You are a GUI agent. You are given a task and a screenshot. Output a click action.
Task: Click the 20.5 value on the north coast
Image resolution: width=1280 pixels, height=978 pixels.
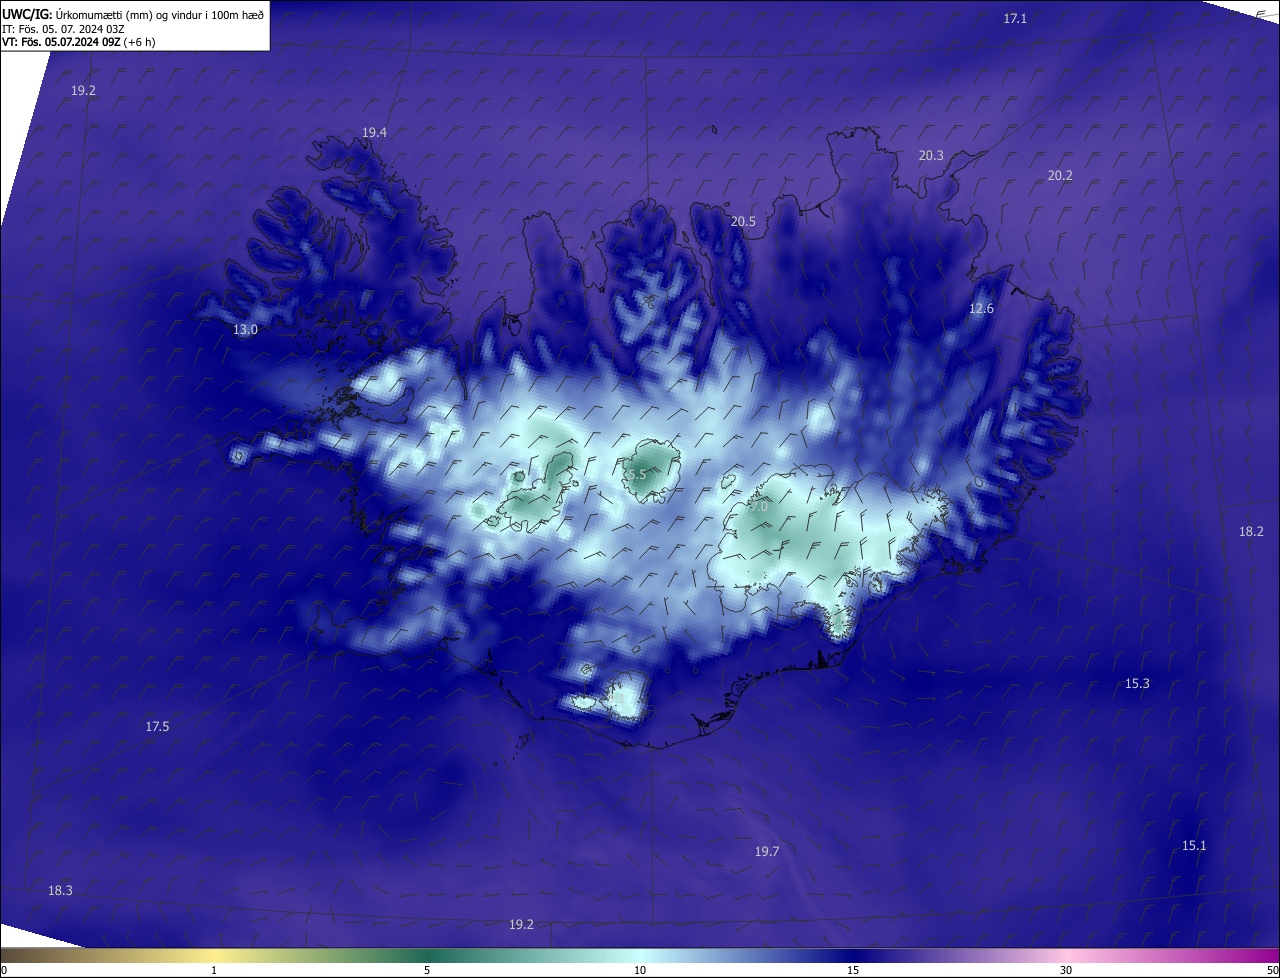[743, 222]
